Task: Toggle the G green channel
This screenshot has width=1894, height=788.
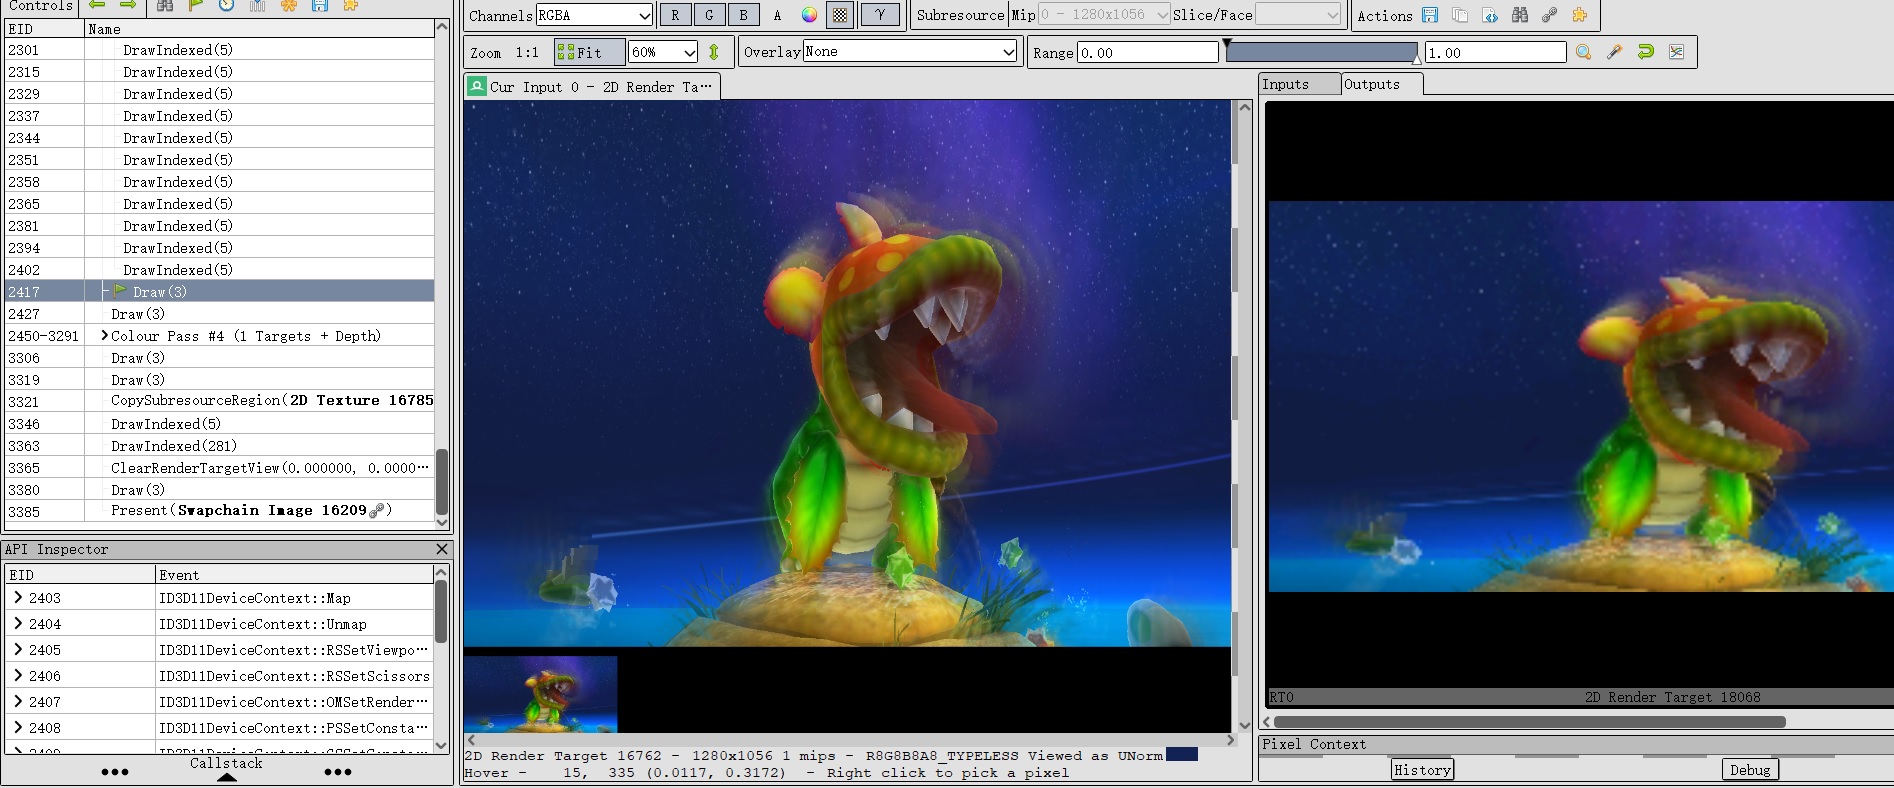Action: click(709, 15)
